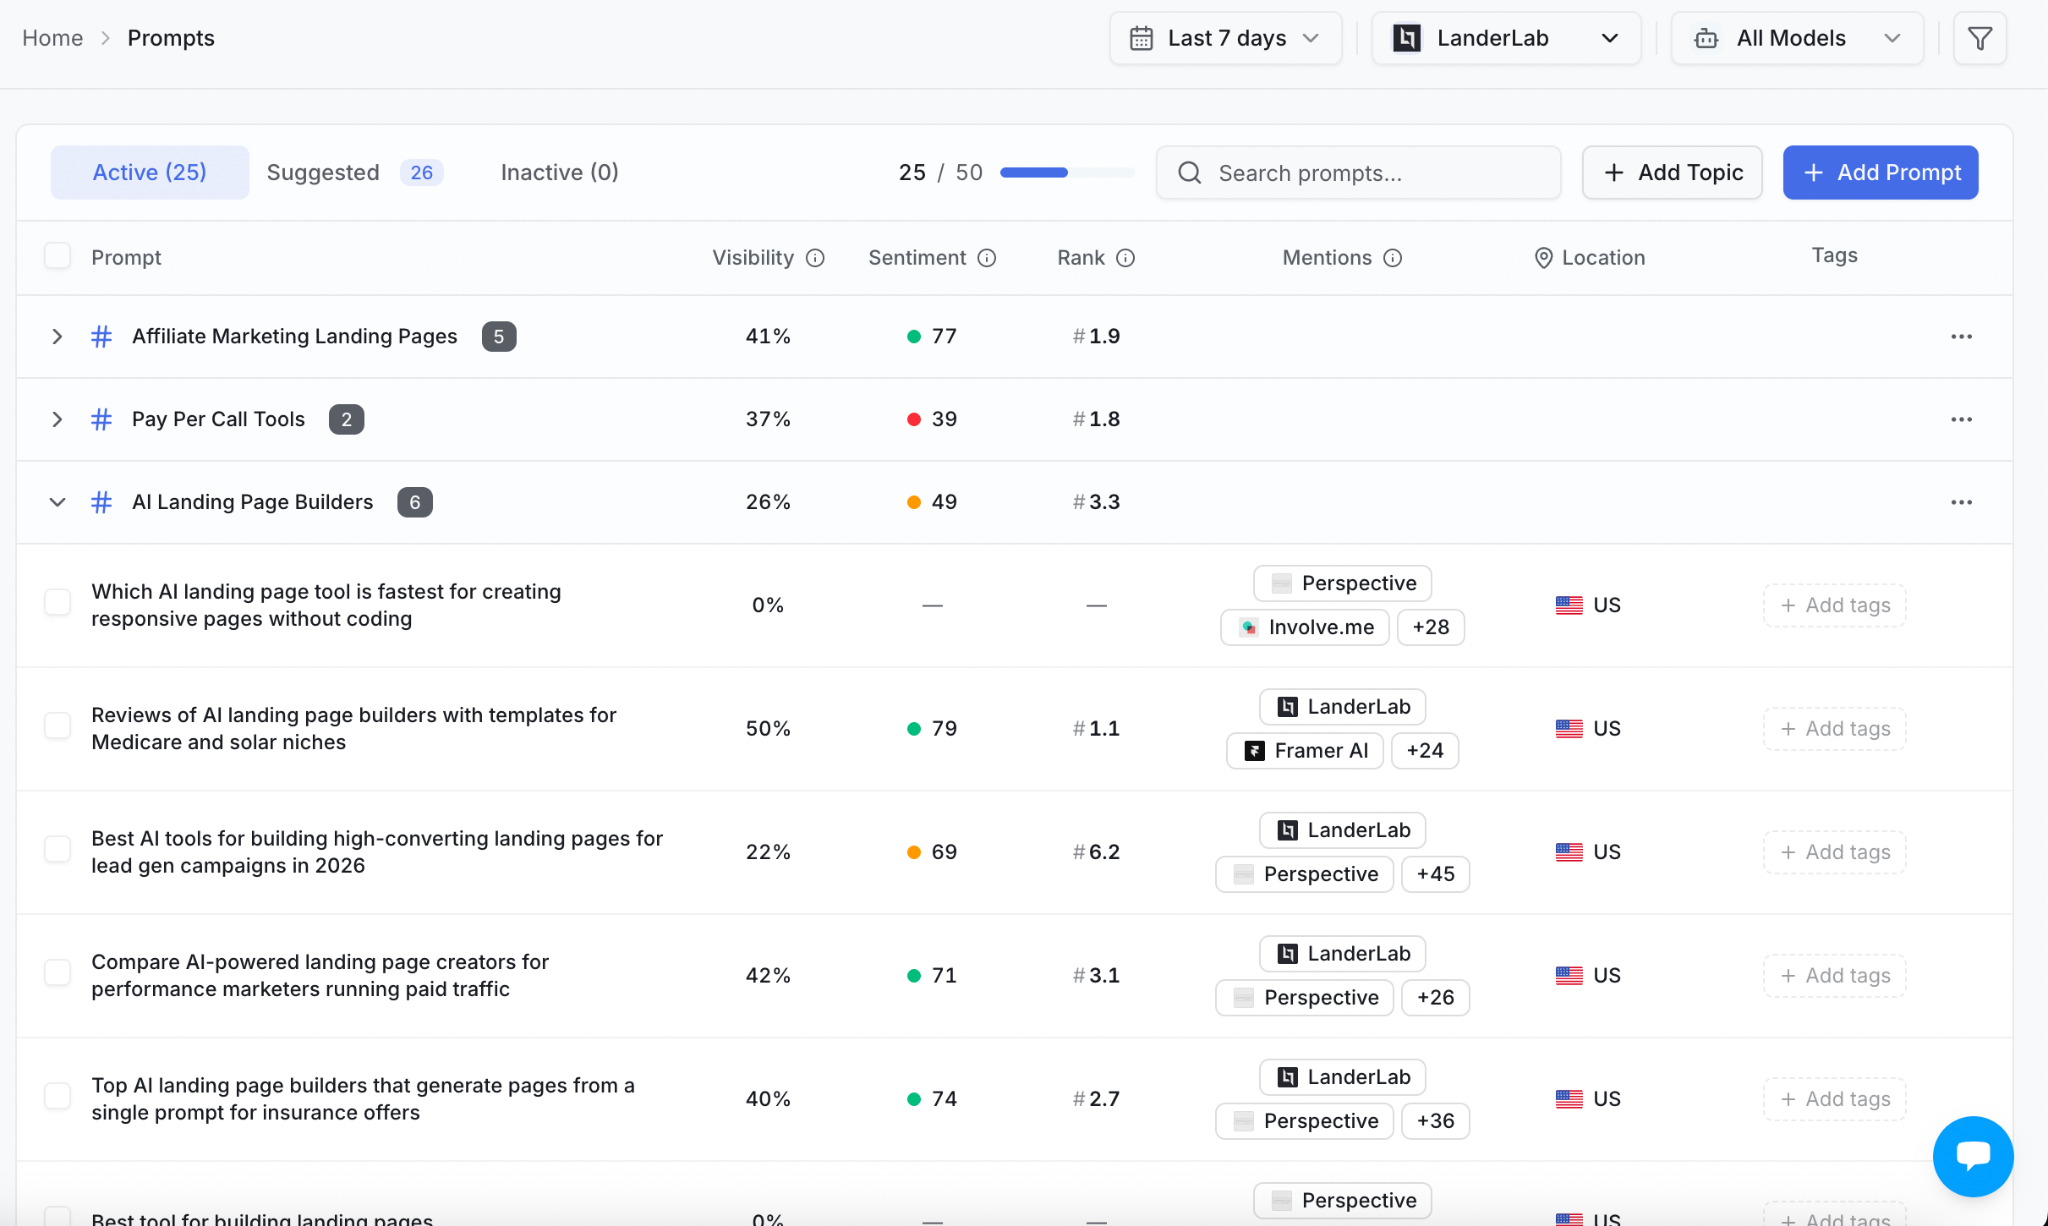Open more options for Pay Per Call Tools

click(x=1962, y=419)
